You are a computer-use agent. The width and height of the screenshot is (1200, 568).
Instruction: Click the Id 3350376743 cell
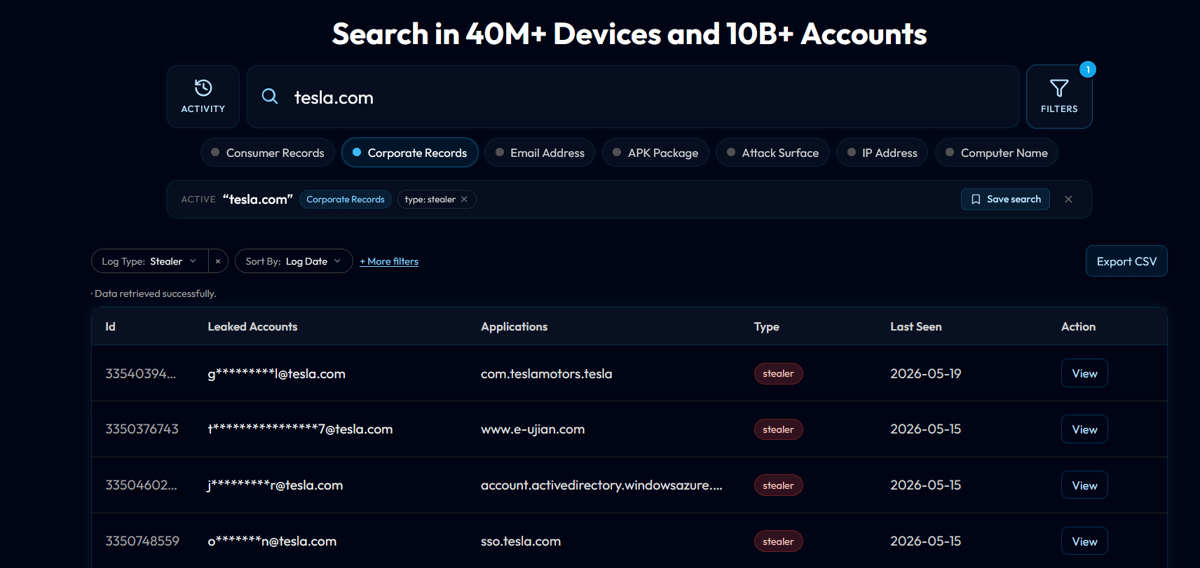pyautogui.click(x=142, y=429)
